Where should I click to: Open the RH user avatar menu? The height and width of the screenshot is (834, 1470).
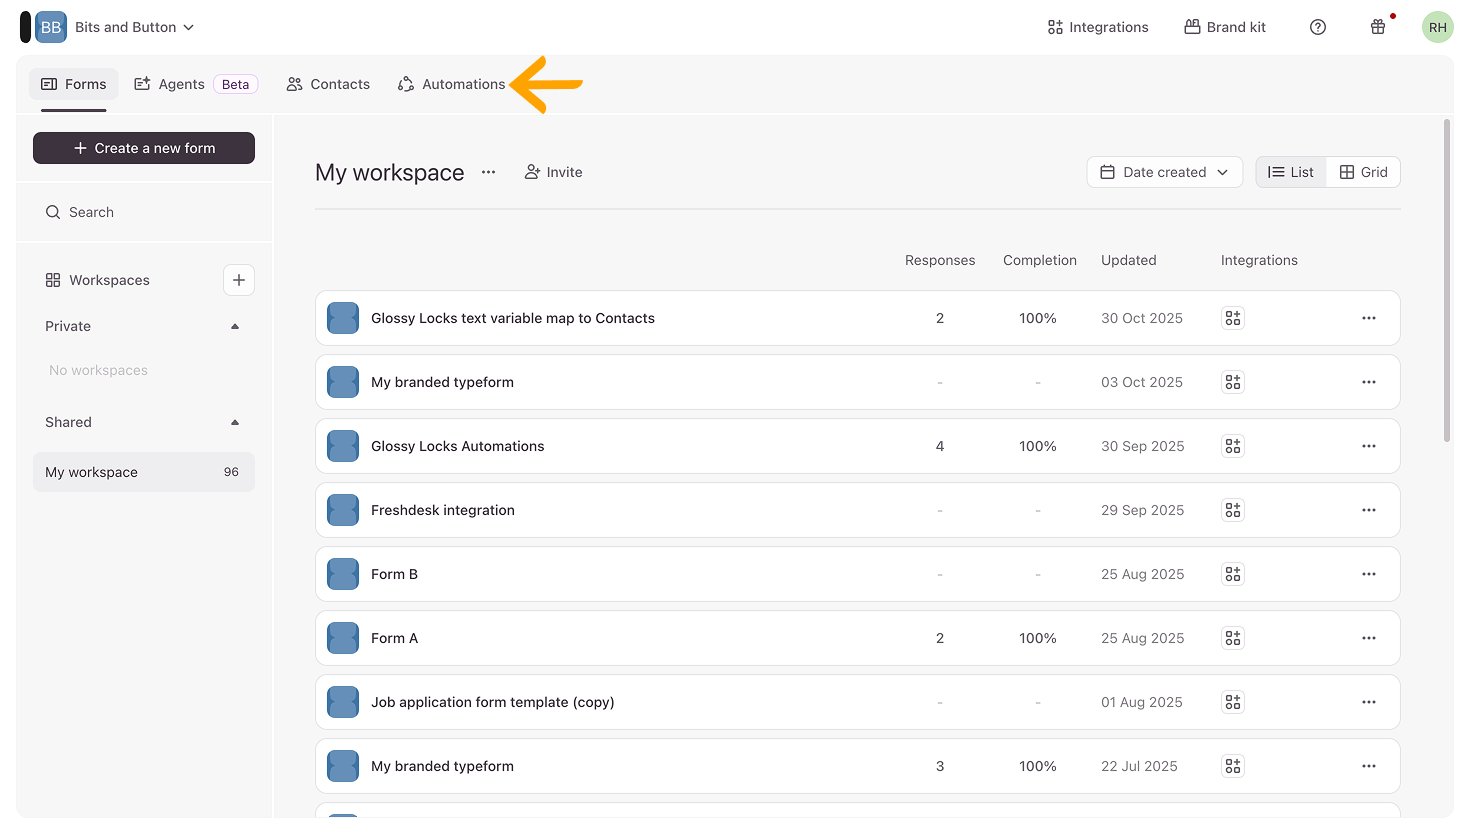click(x=1437, y=27)
